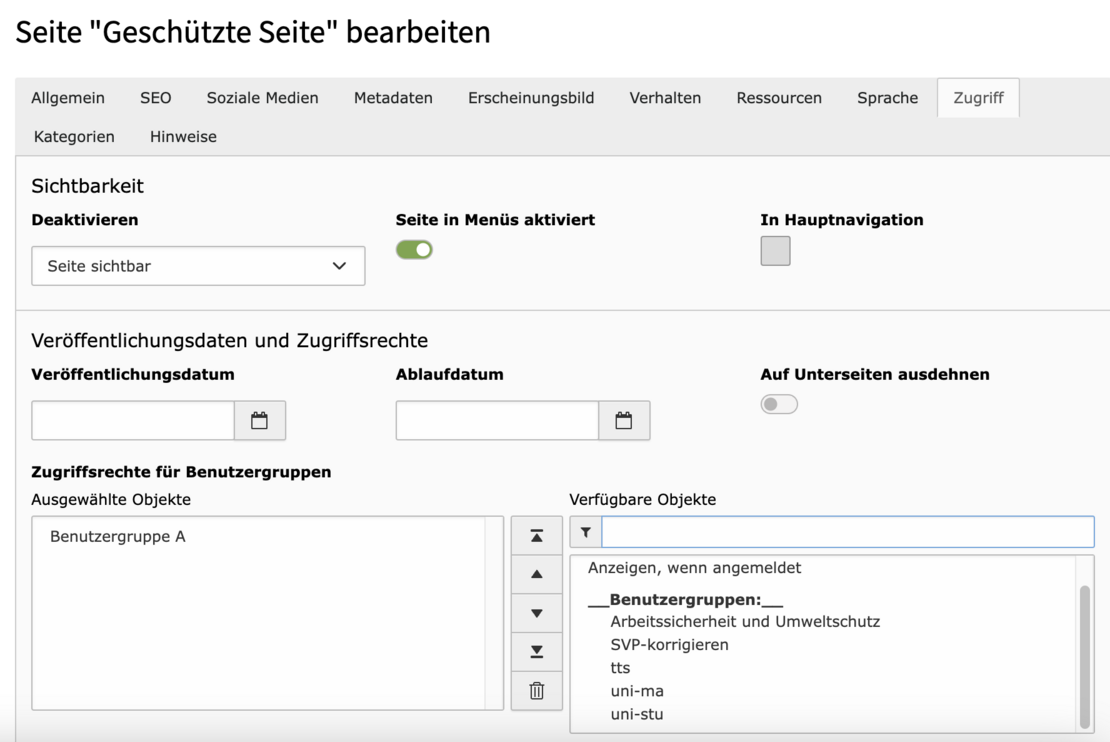
Task: Click the available objects filter text field
Action: [x=847, y=532]
